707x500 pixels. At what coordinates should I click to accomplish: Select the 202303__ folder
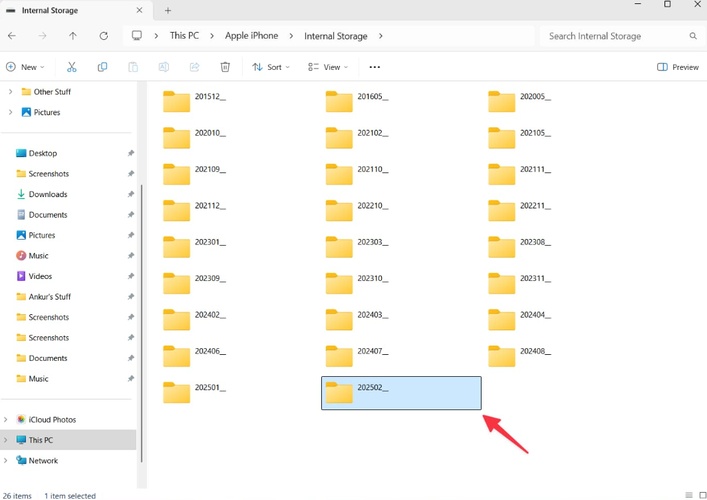[x=357, y=247]
